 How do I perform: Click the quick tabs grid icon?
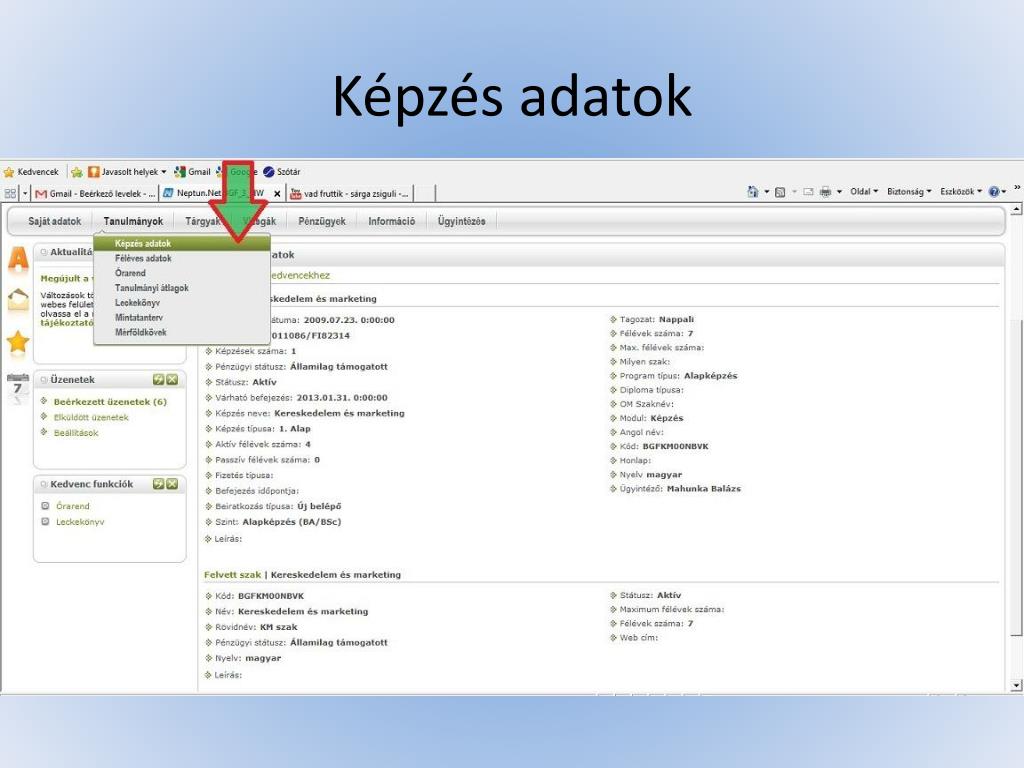point(10,193)
